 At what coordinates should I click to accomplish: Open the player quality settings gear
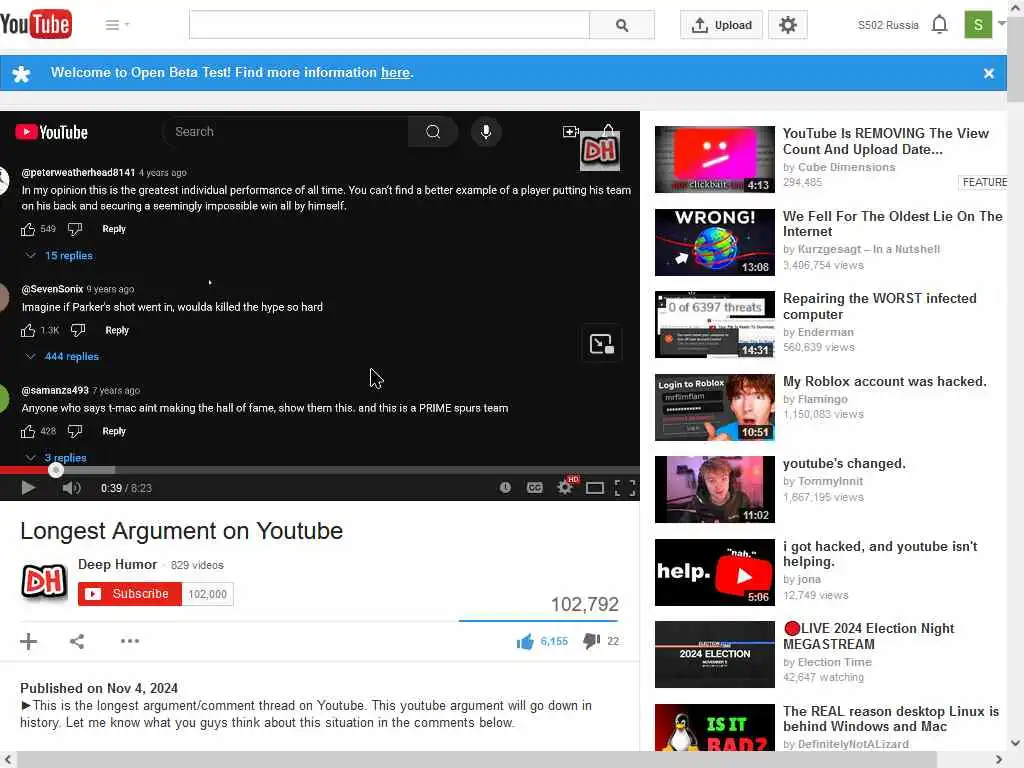pyautogui.click(x=565, y=487)
